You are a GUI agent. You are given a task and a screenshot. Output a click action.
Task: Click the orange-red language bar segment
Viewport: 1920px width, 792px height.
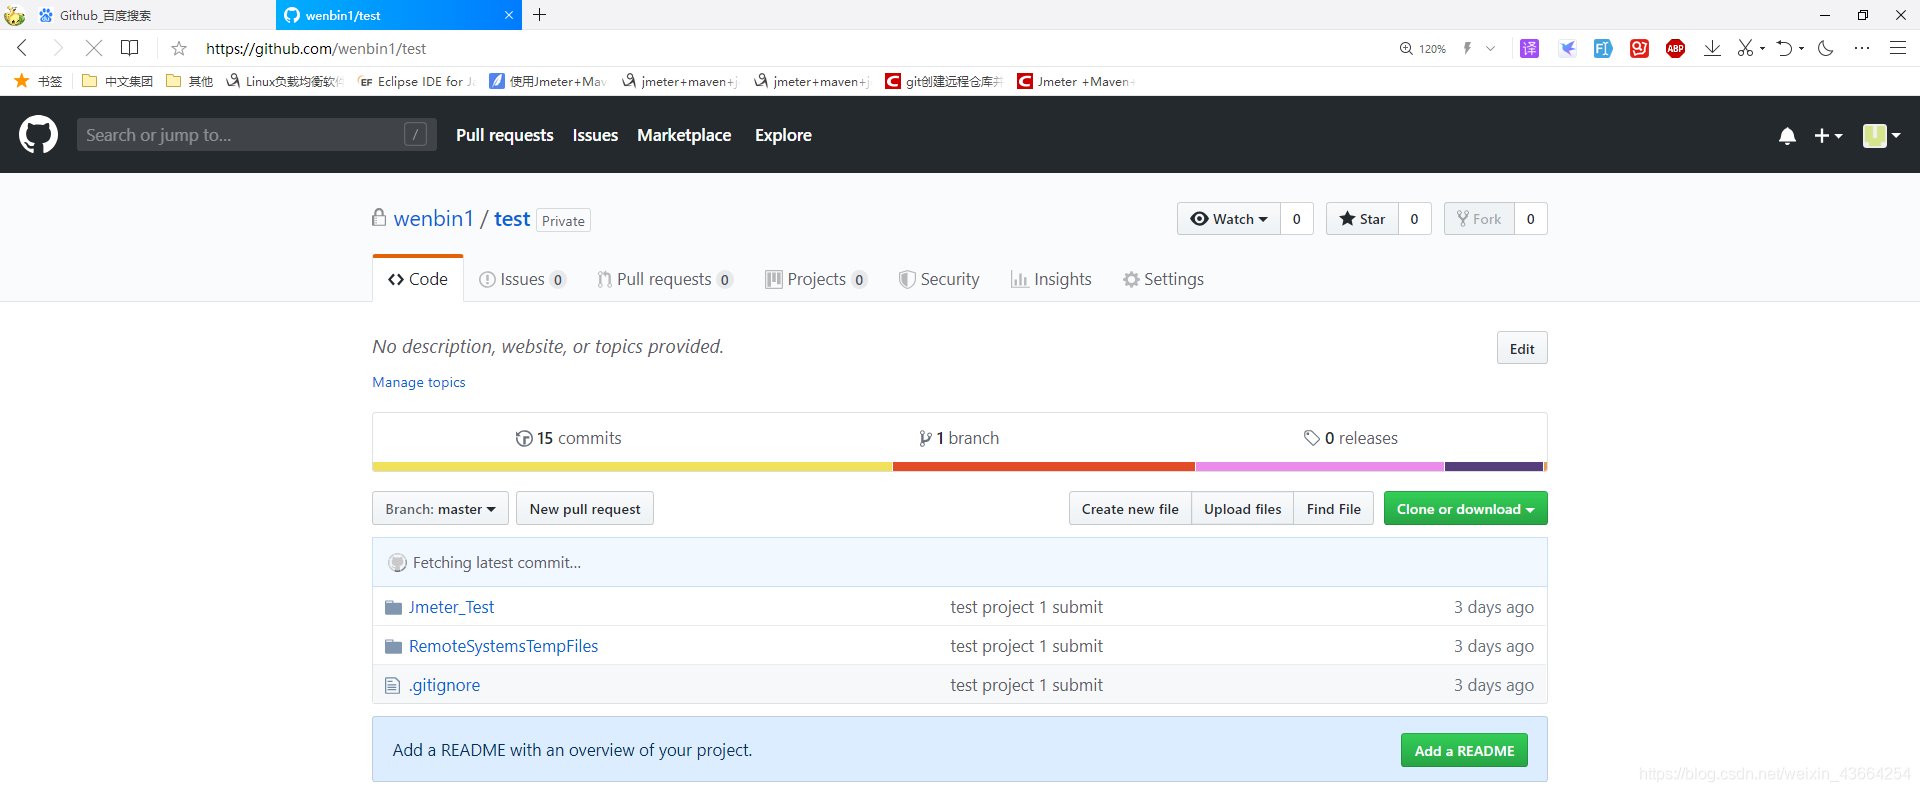[x=1044, y=467]
